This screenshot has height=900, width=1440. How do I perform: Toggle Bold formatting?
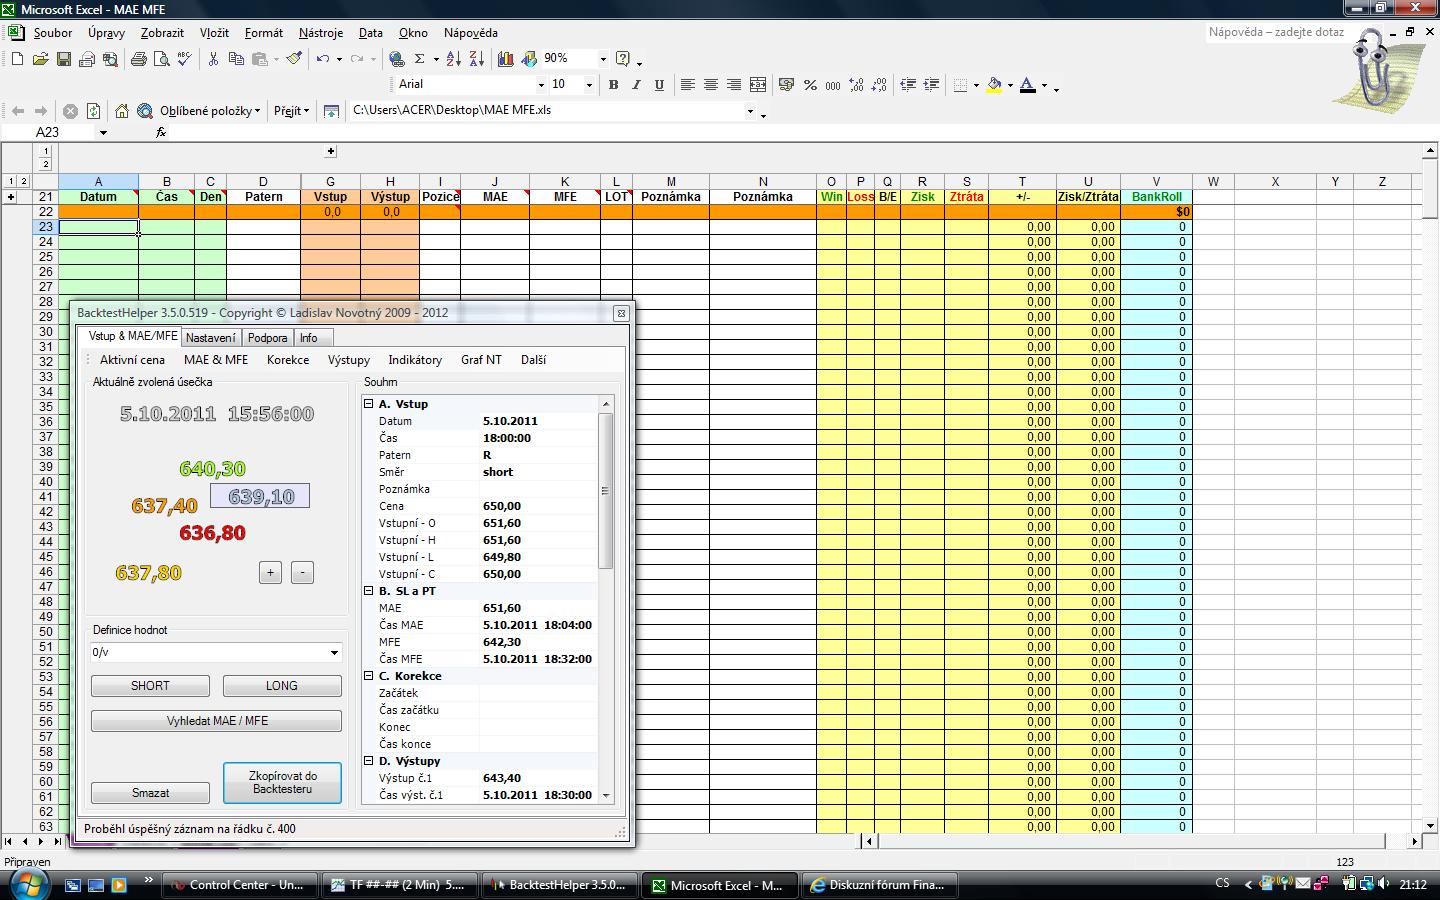tap(613, 85)
